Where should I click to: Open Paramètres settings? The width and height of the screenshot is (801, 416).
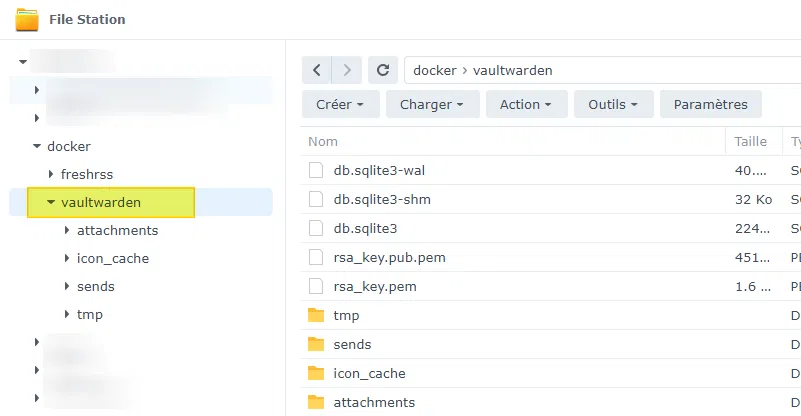coord(711,104)
